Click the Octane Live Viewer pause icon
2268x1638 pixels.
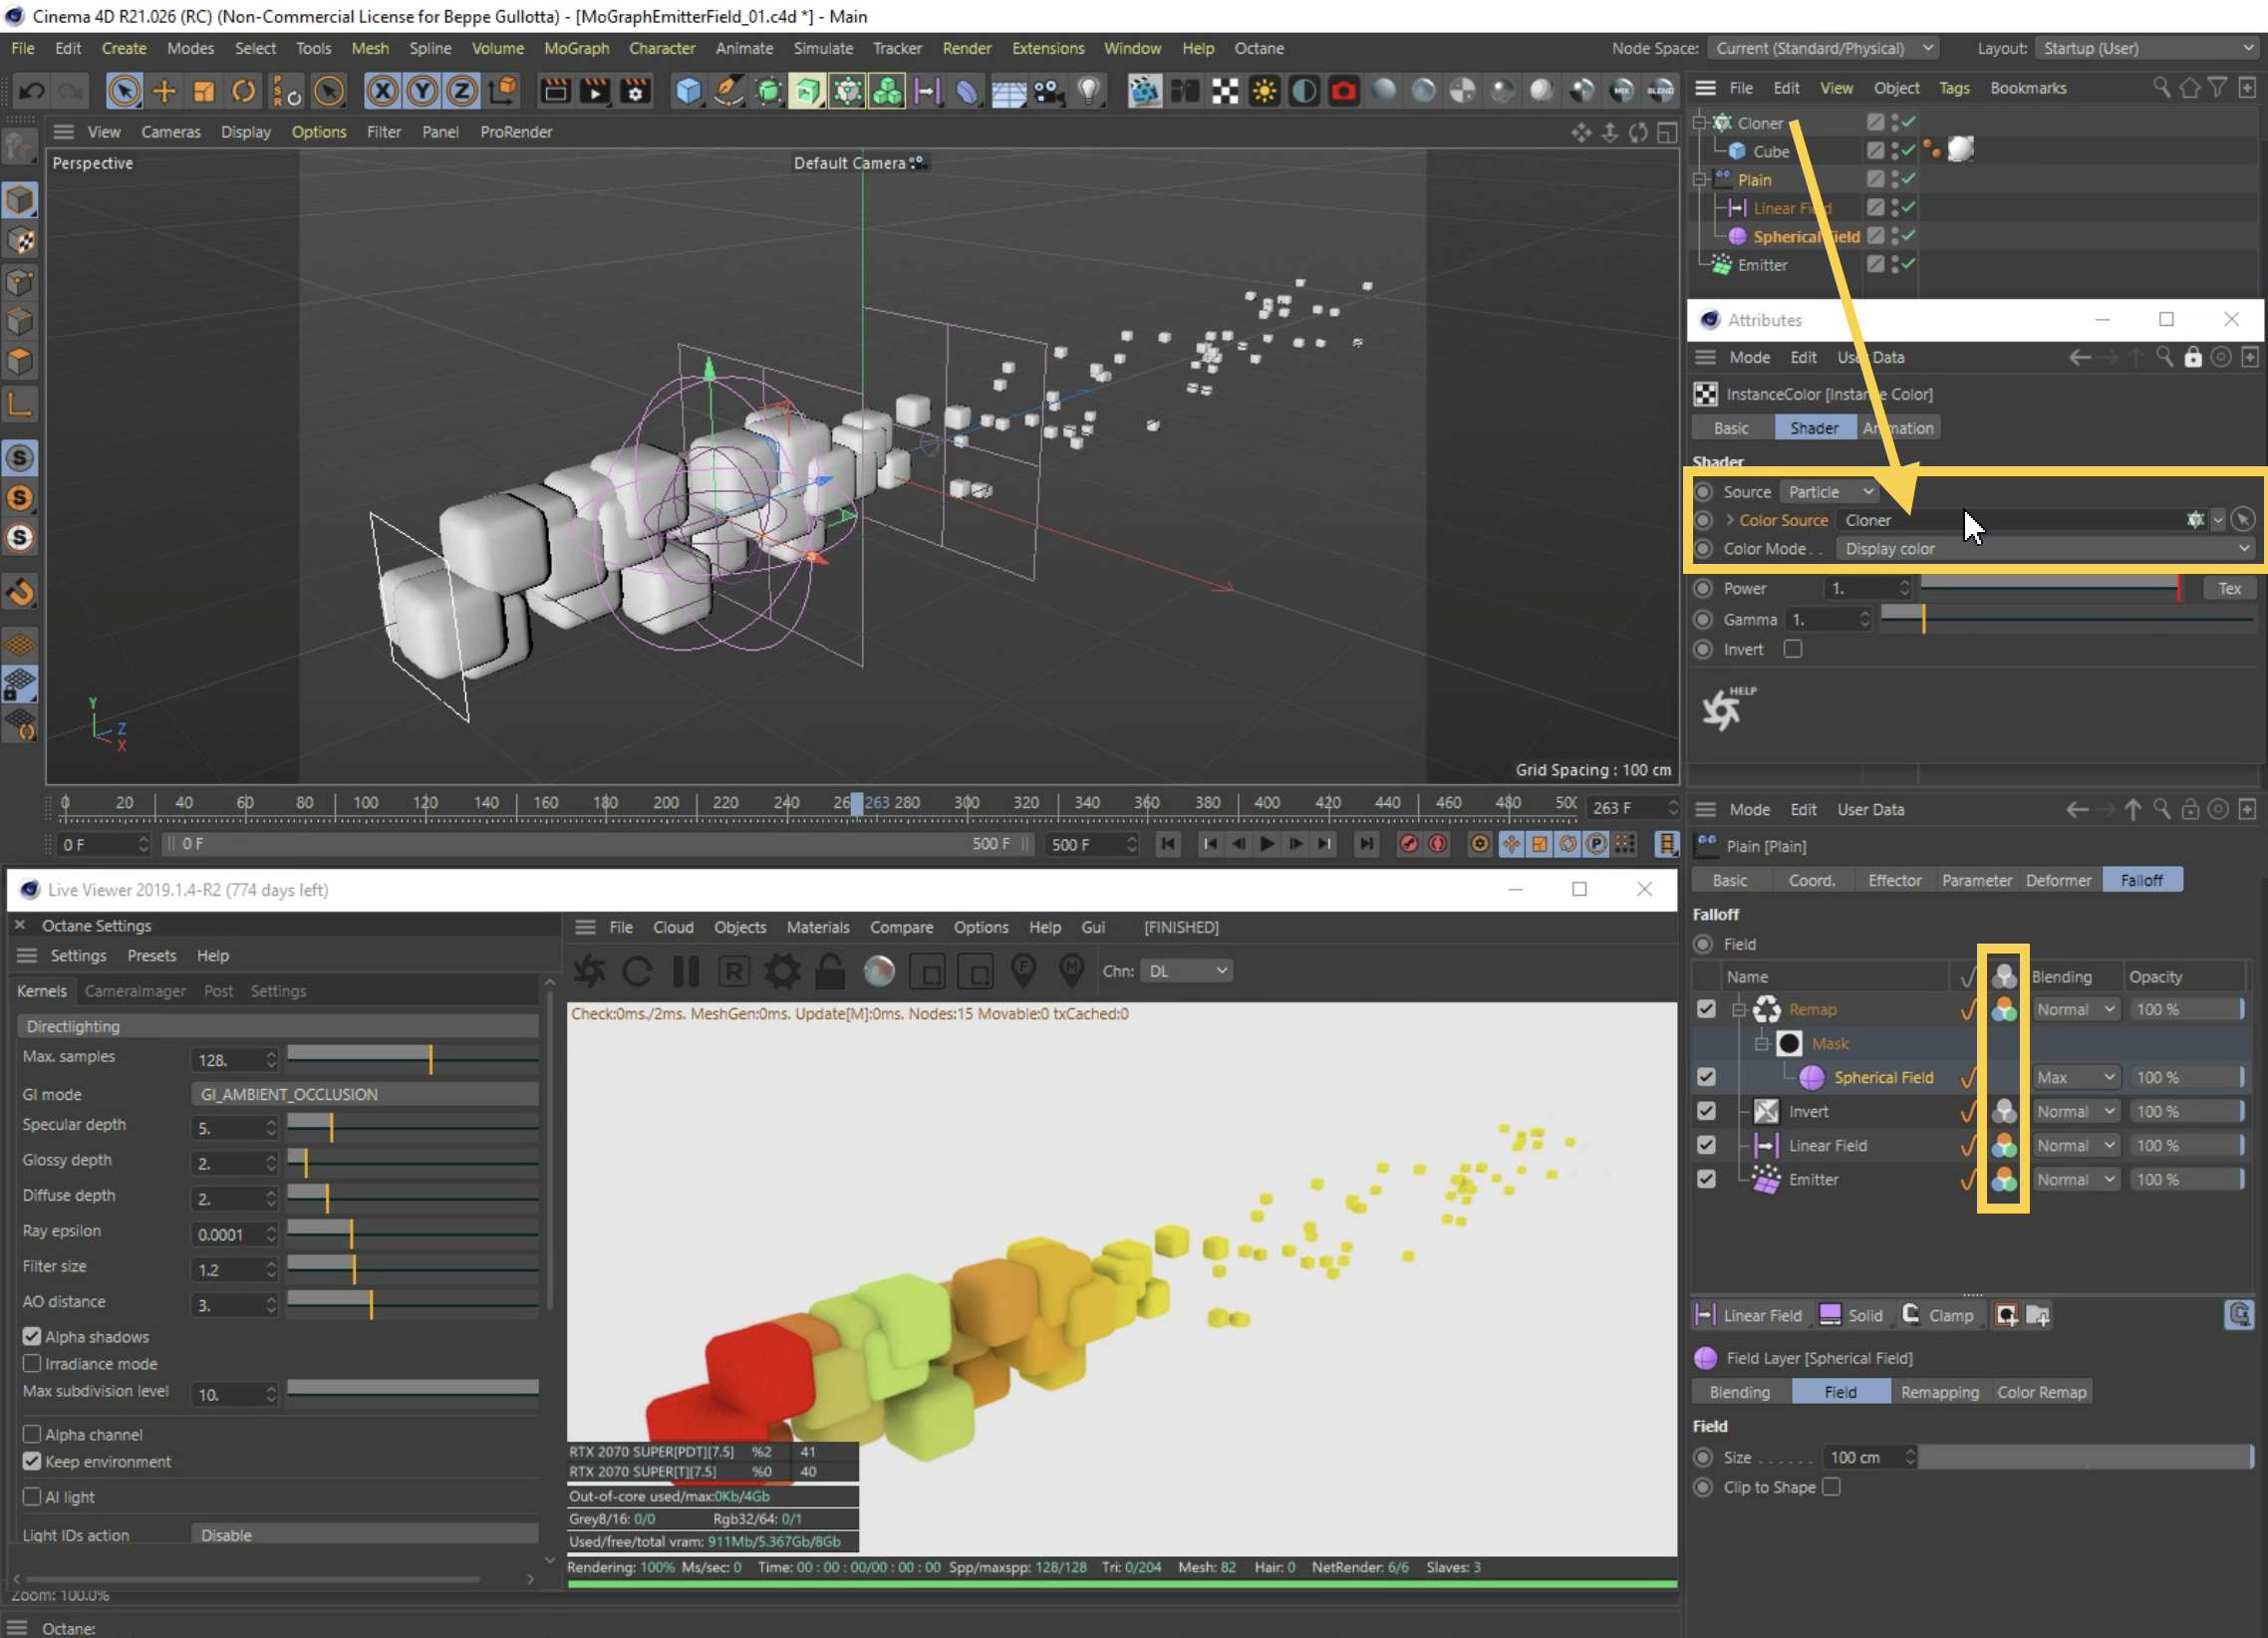[x=686, y=971]
